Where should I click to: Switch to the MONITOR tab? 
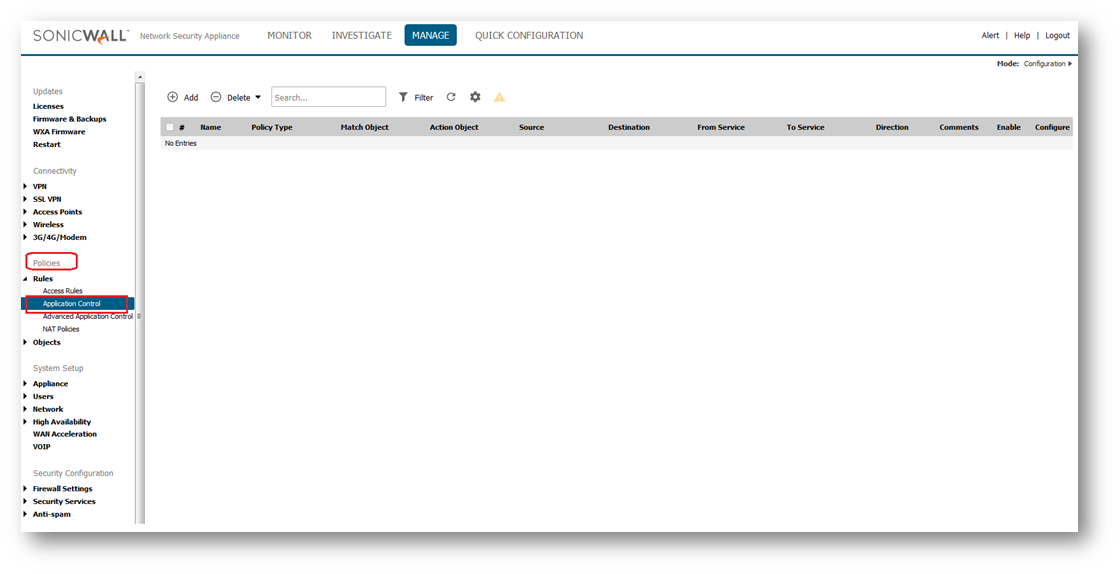pyautogui.click(x=289, y=35)
